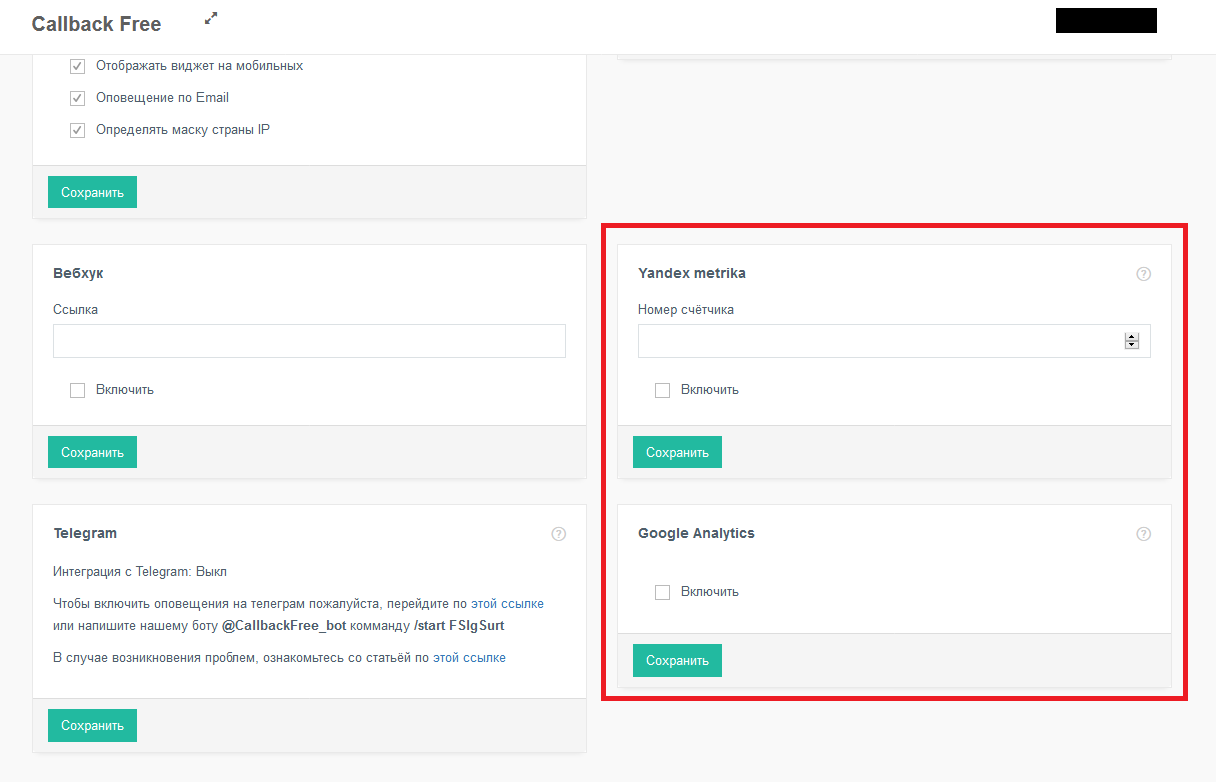The width and height of the screenshot is (1216, 782).
Task: Focus the Вебхук 'Ссылка' input field
Action: 309,341
